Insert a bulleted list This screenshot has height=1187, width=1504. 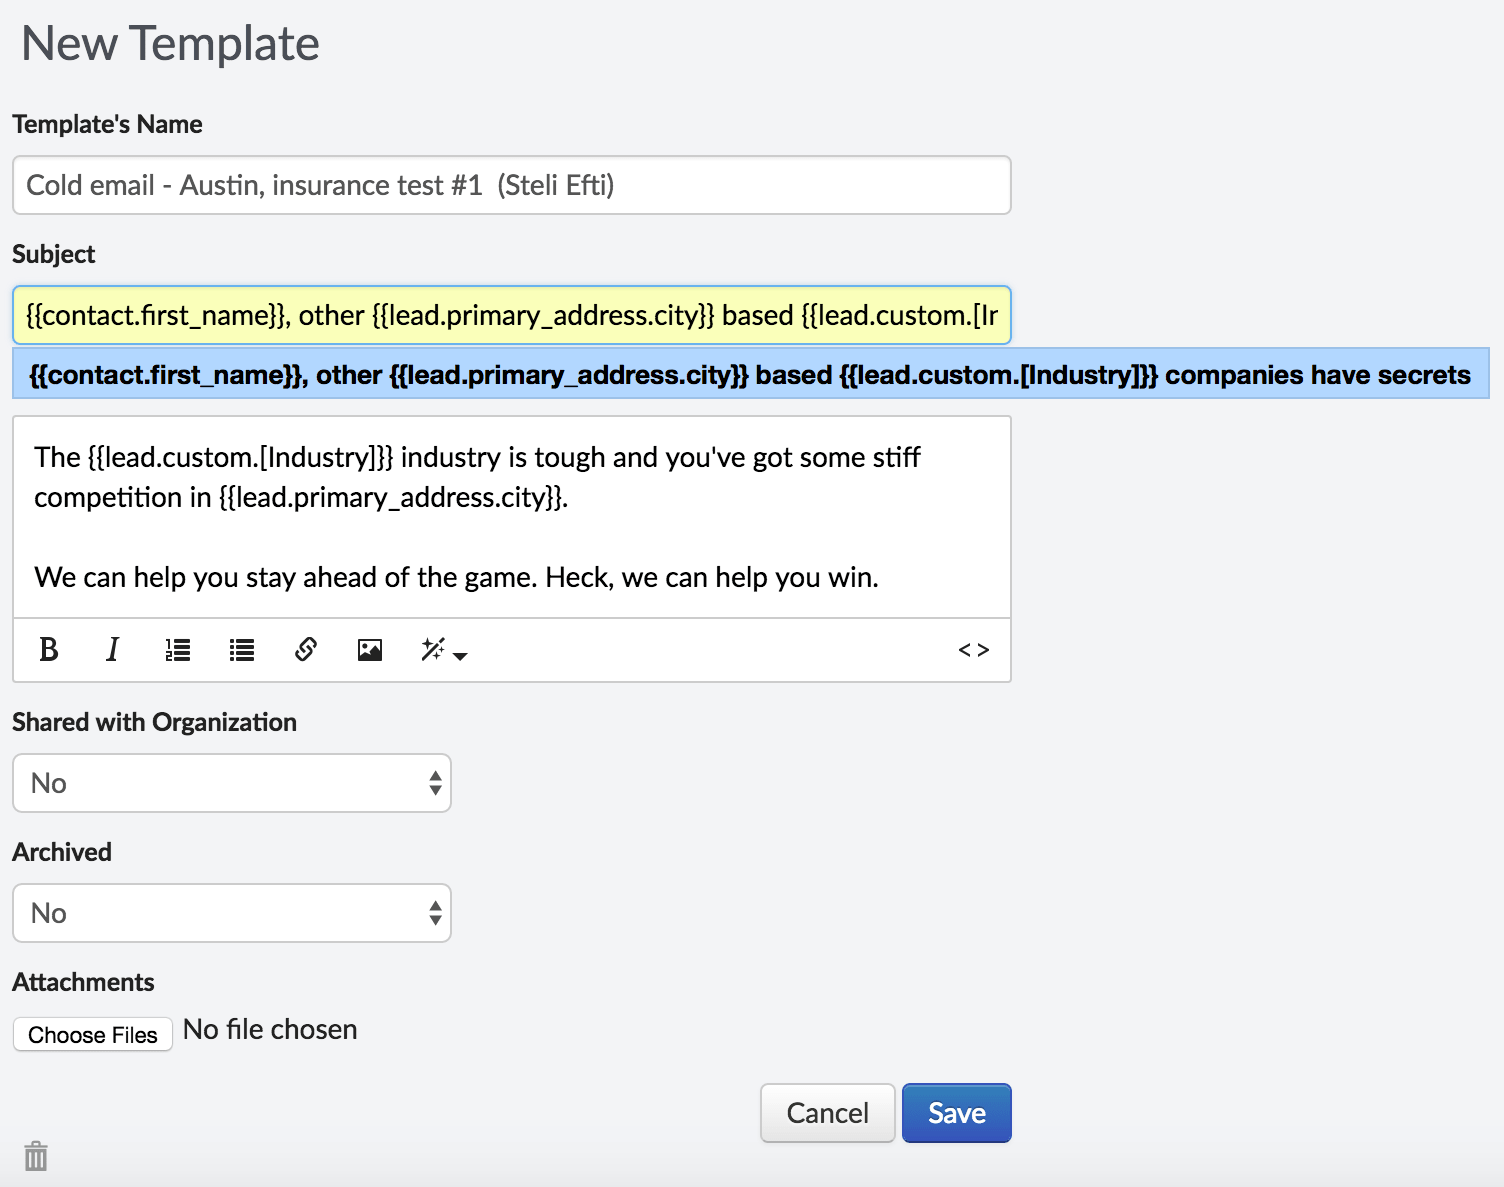tap(242, 650)
